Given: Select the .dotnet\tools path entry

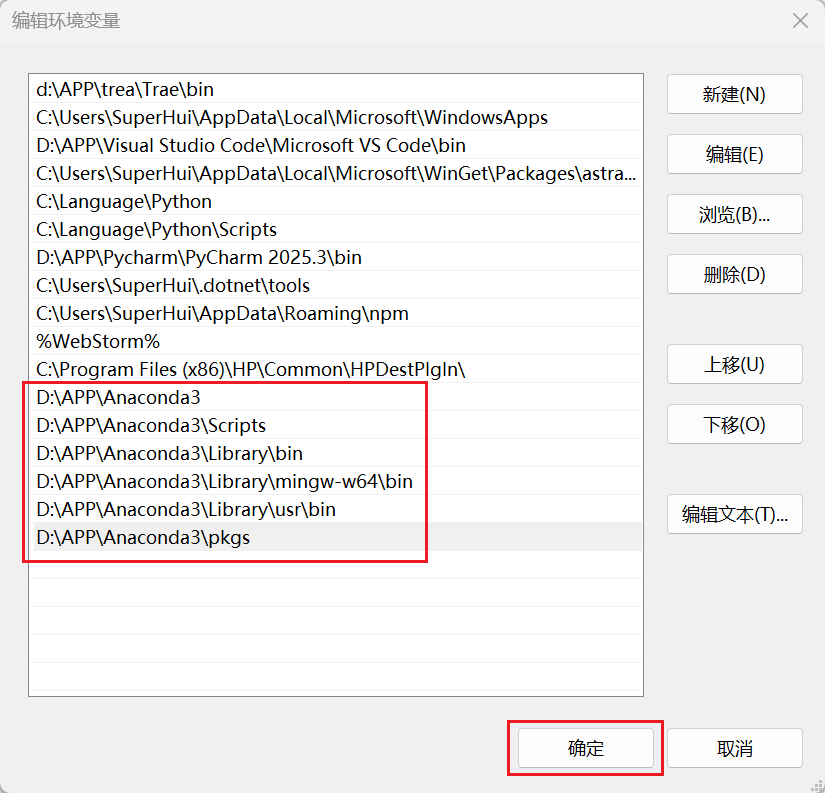Looking at the screenshot, I should [x=336, y=285].
